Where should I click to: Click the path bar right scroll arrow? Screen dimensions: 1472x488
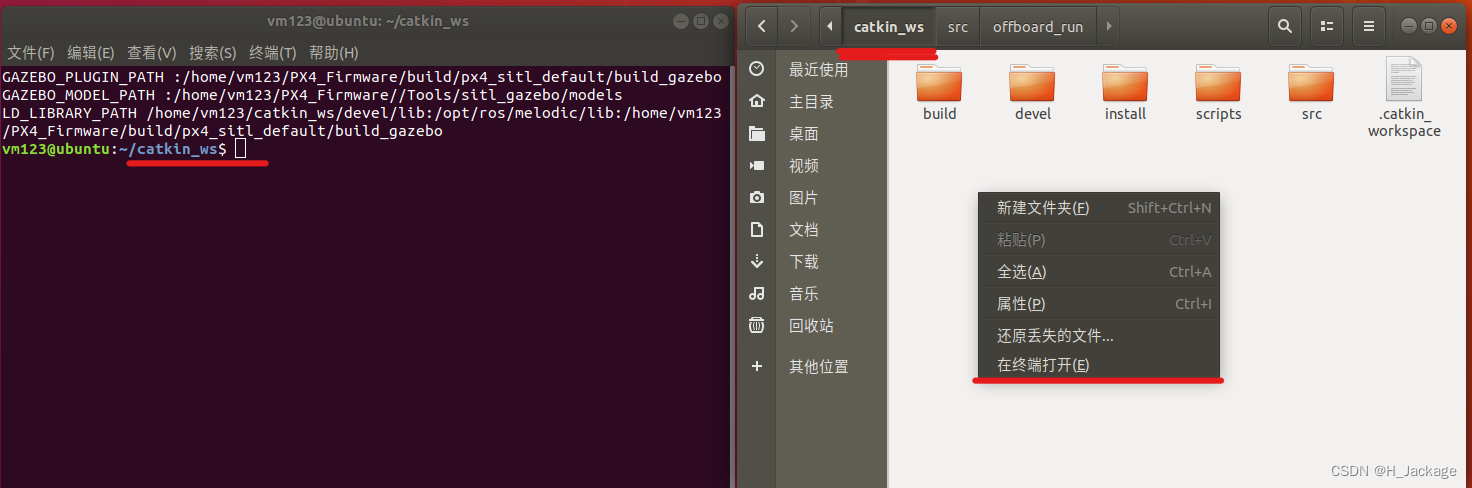pyautogui.click(x=1108, y=27)
